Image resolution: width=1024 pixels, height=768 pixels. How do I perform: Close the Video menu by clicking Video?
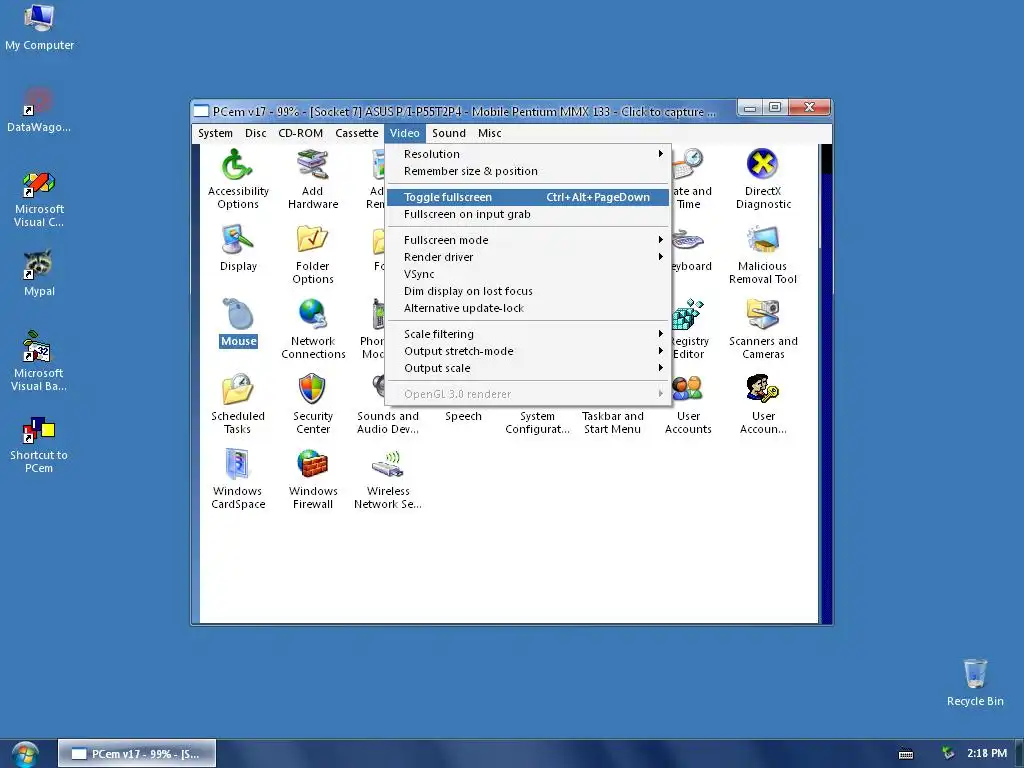404,133
